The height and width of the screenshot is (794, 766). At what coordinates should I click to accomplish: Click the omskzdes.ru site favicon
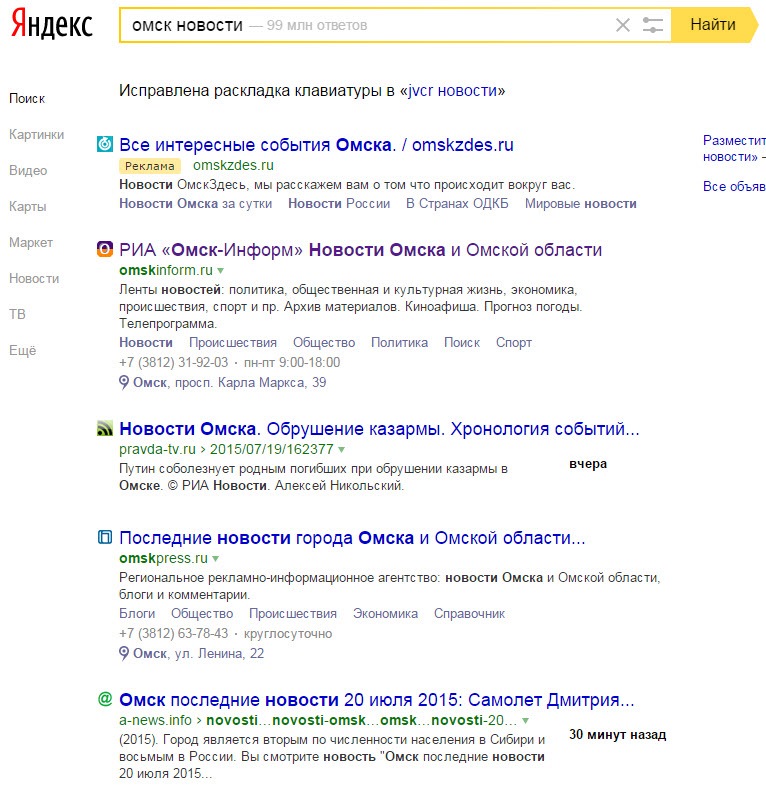point(105,144)
